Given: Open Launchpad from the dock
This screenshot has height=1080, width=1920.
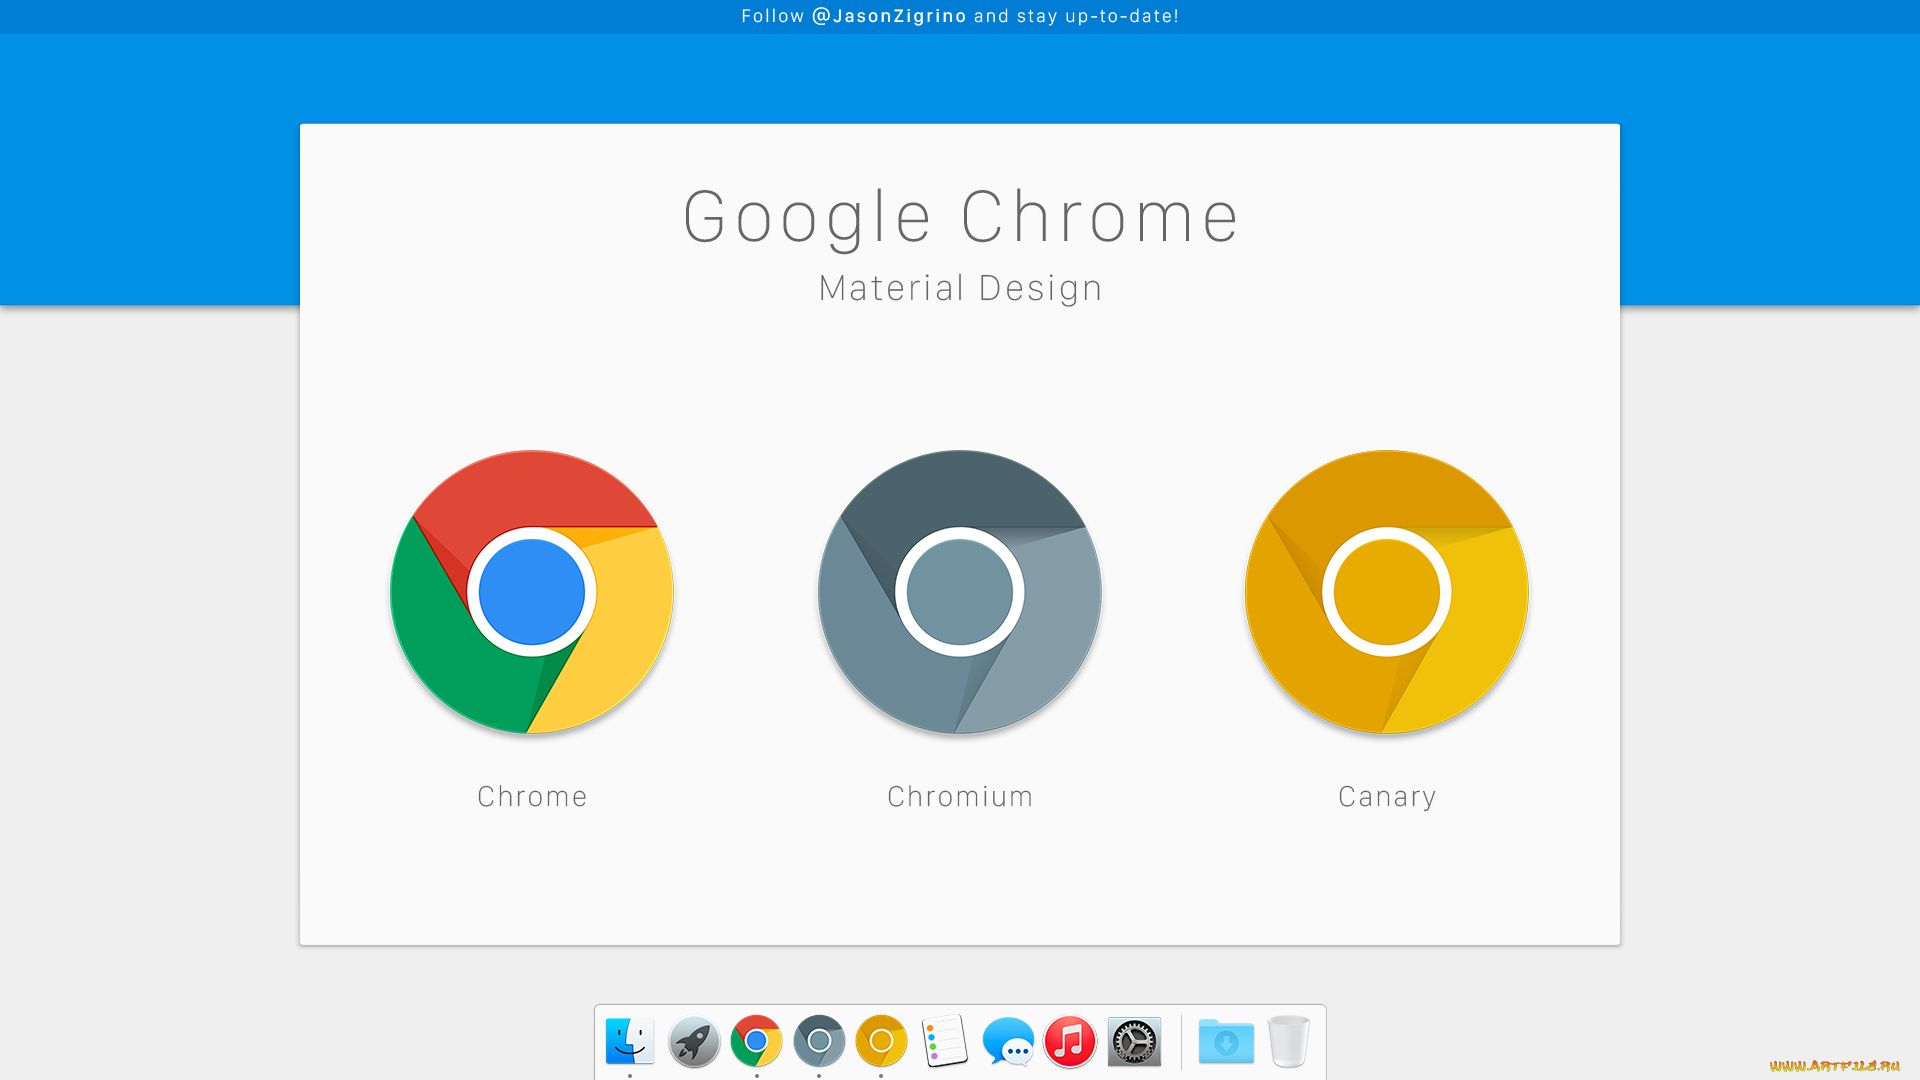Looking at the screenshot, I should point(694,1041).
